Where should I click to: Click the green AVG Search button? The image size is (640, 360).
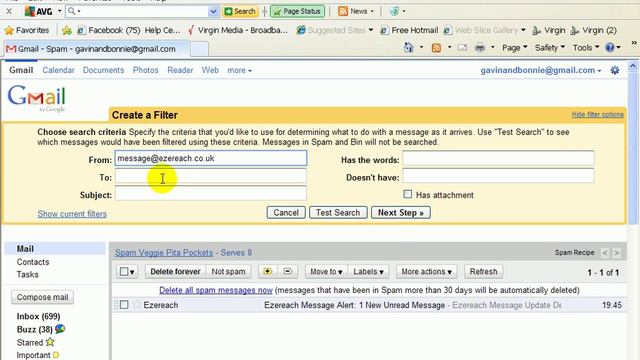coord(240,11)
